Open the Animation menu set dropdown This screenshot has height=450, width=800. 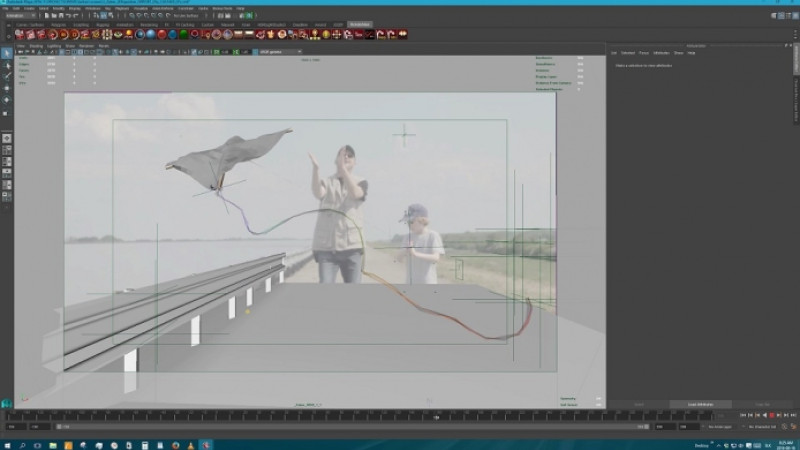click(x=20, y=16)
